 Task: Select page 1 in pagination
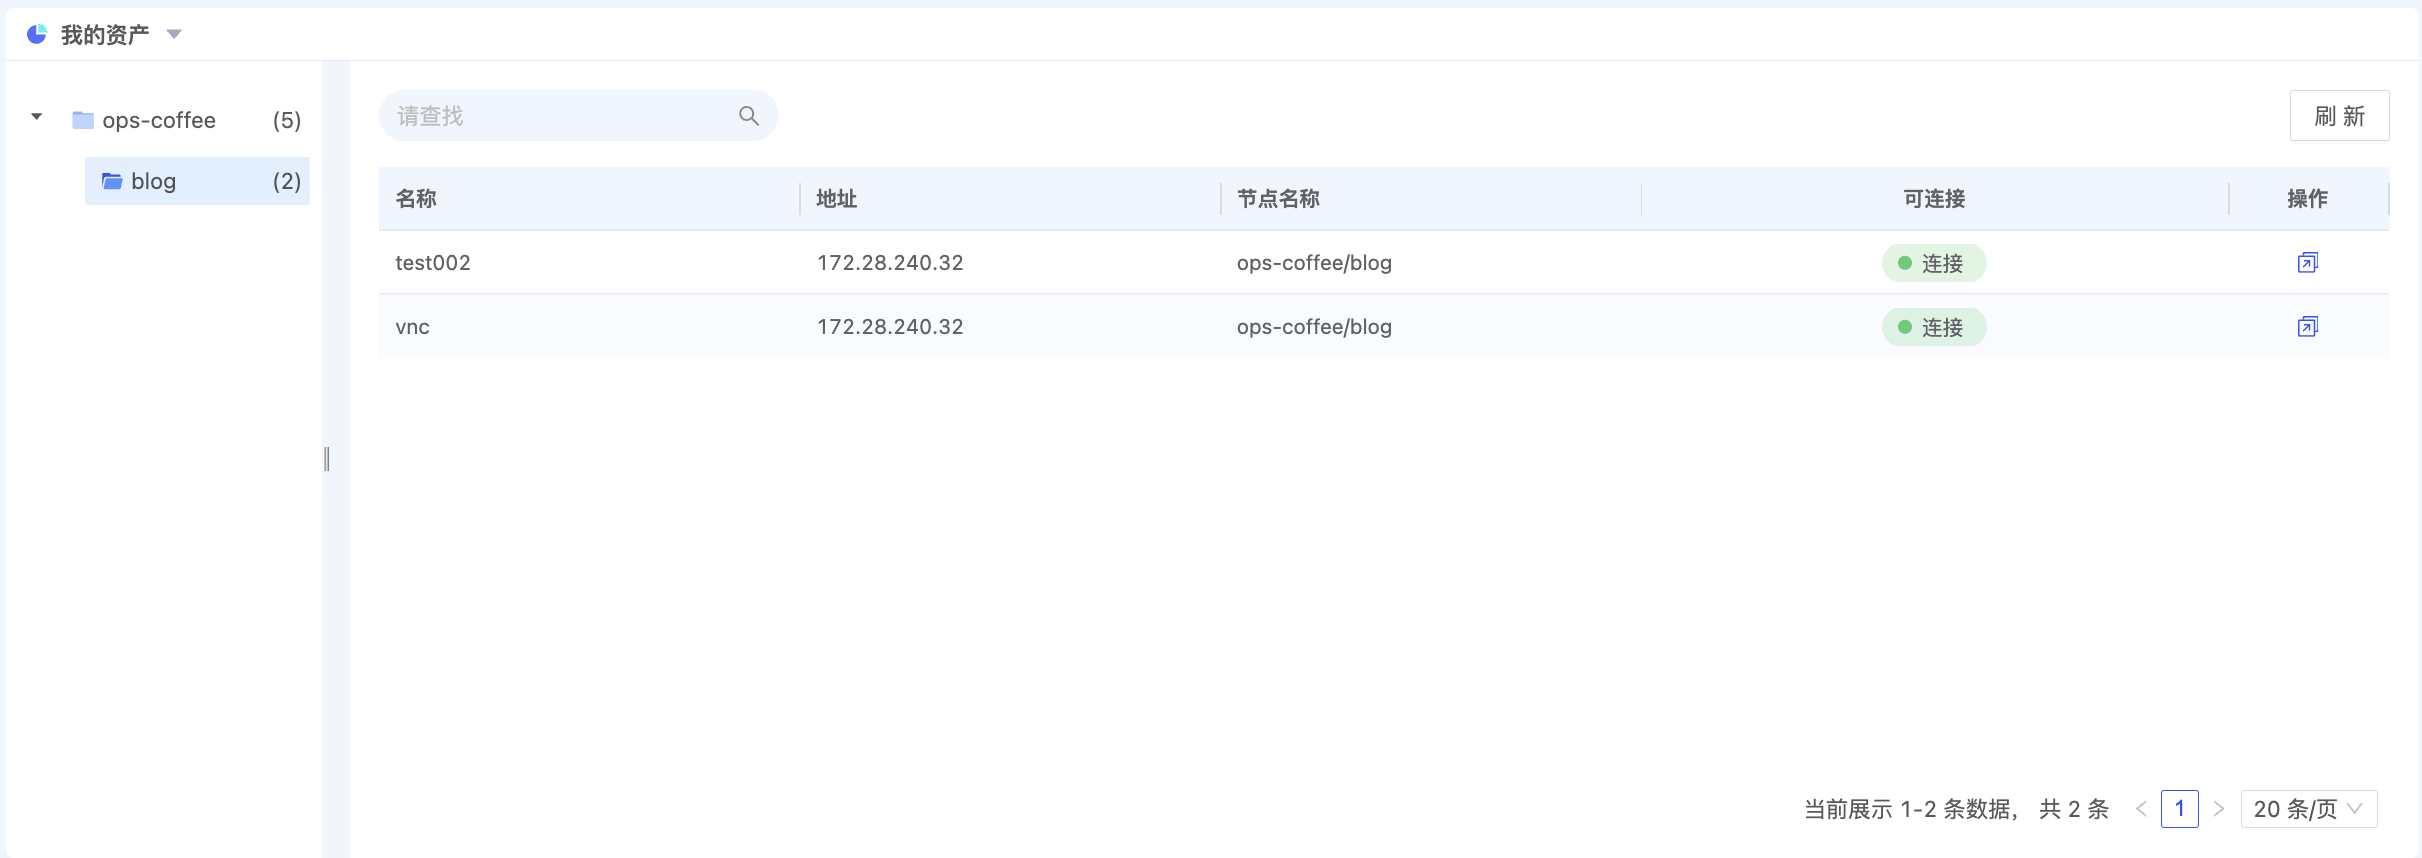(2179, 809)
